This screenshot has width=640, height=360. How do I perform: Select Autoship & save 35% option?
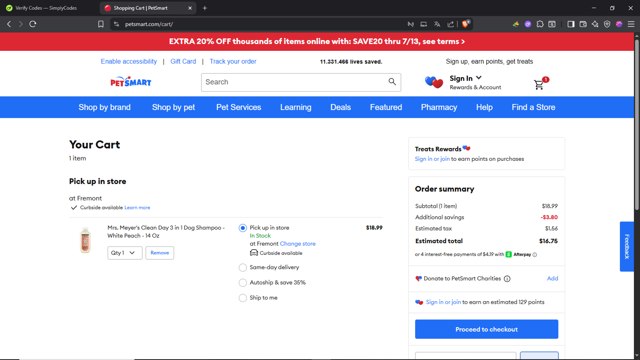tap(242, 282)
